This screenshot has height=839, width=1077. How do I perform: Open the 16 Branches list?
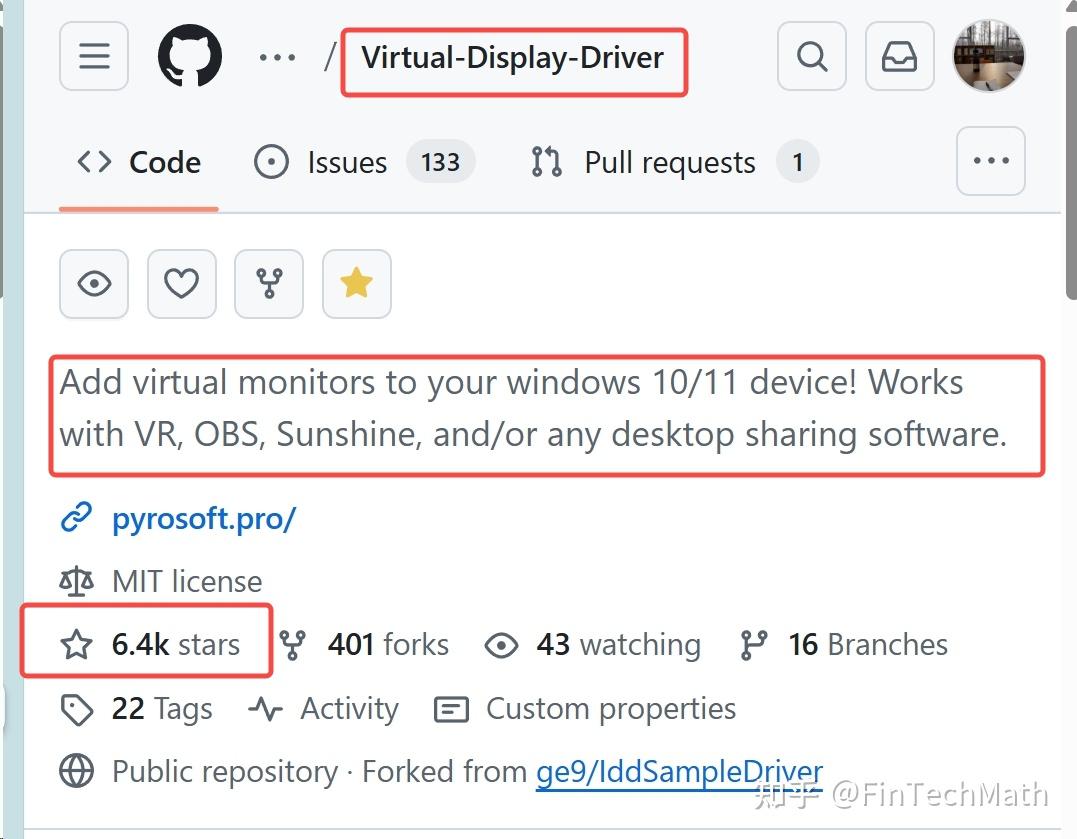click(866, 645)
